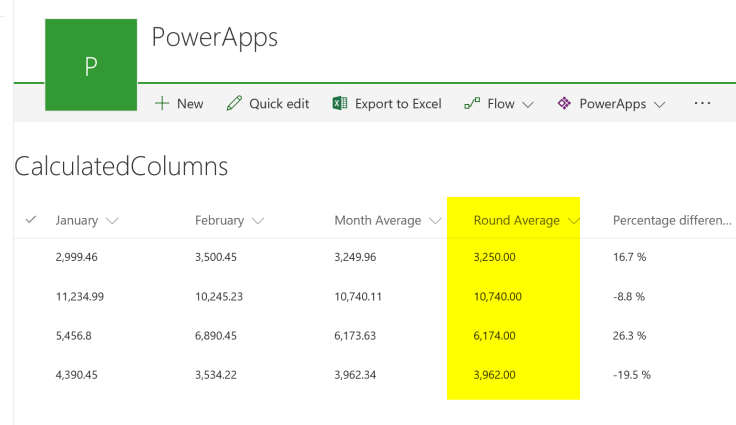Click the PowerApps diamond icon in toolbar

click(x=564, y=104)
